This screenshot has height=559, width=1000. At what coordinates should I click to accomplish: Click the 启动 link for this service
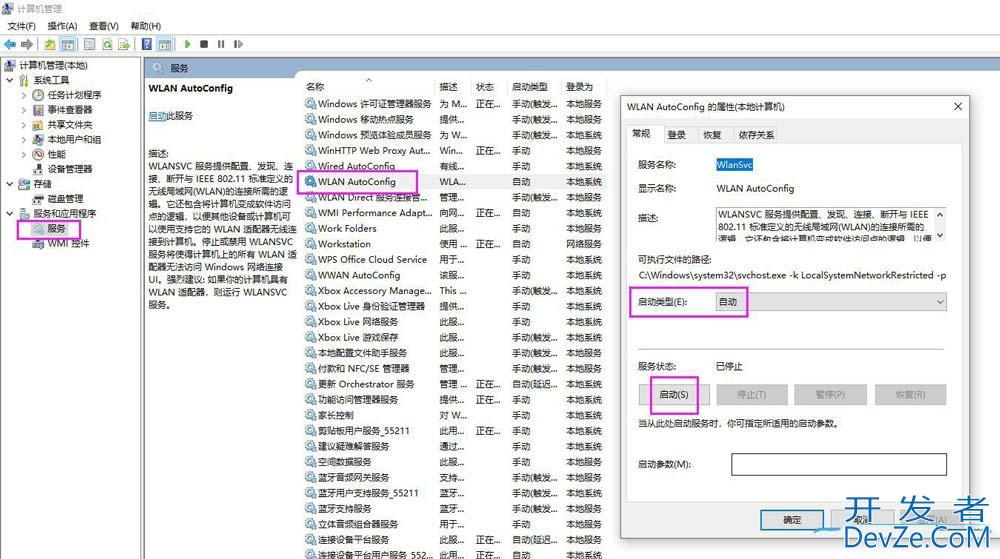(x=157, y=116)
